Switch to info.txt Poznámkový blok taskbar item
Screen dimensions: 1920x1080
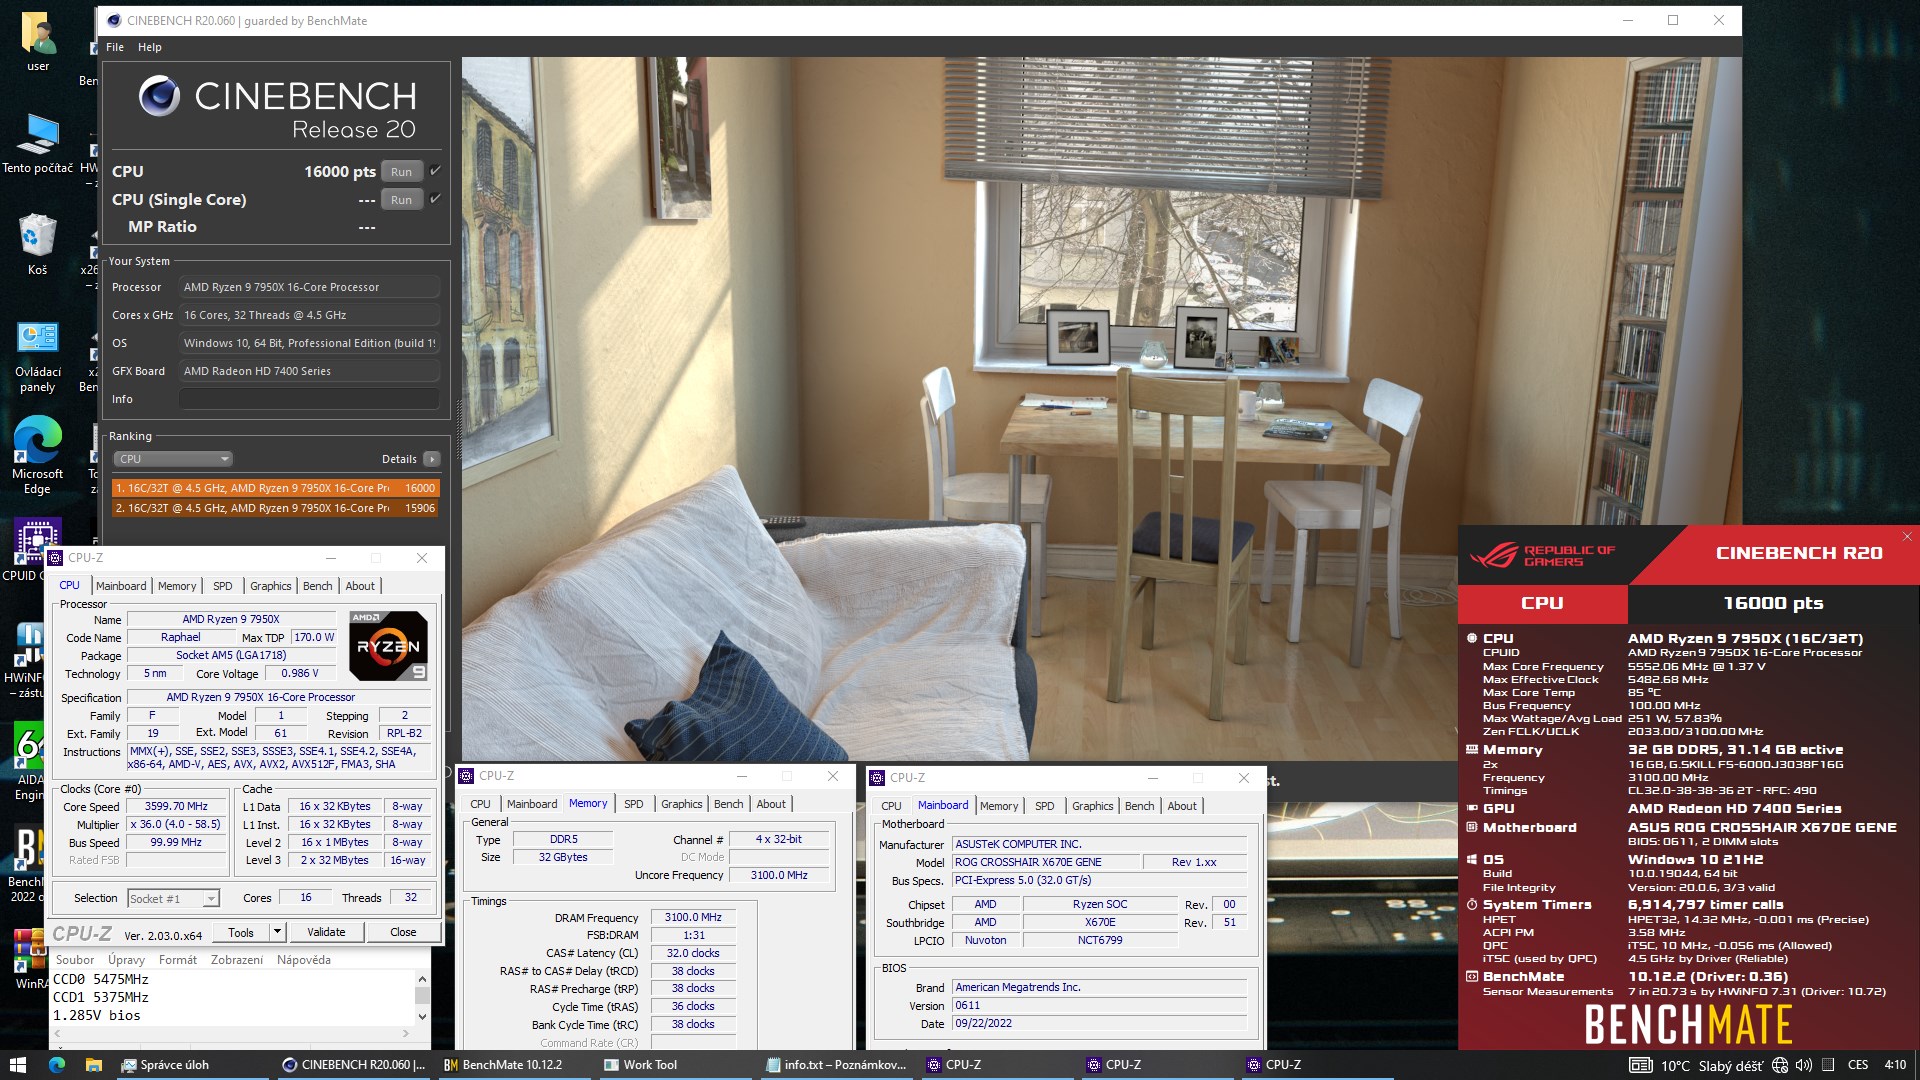click(837, 1065)
